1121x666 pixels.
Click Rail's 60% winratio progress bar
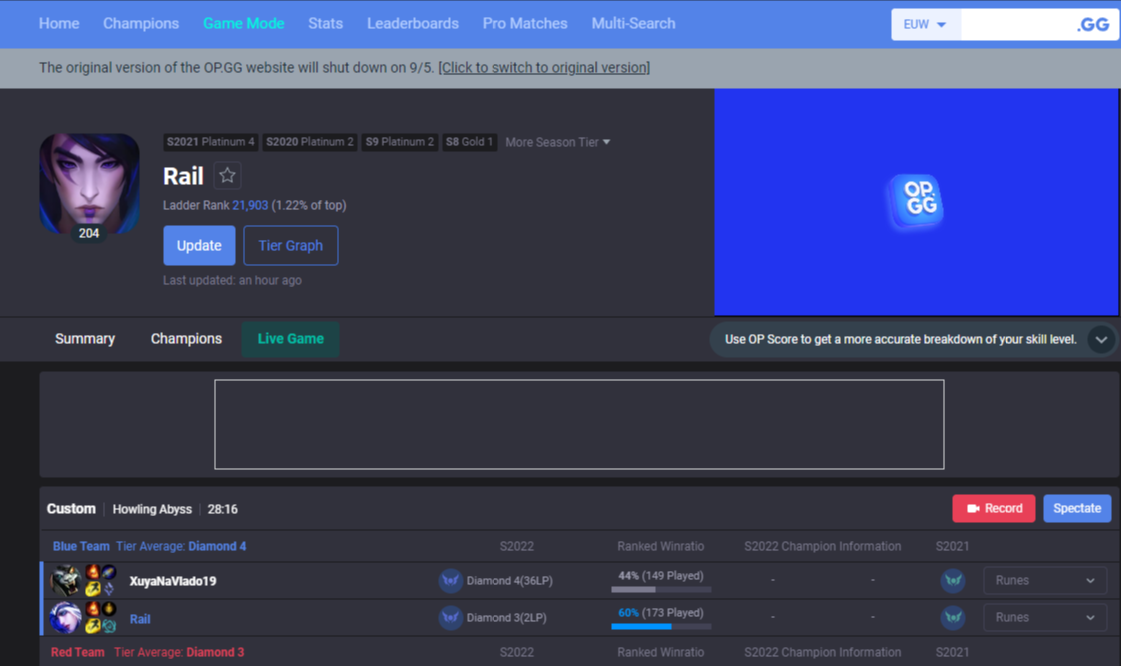tap(661, 627)
